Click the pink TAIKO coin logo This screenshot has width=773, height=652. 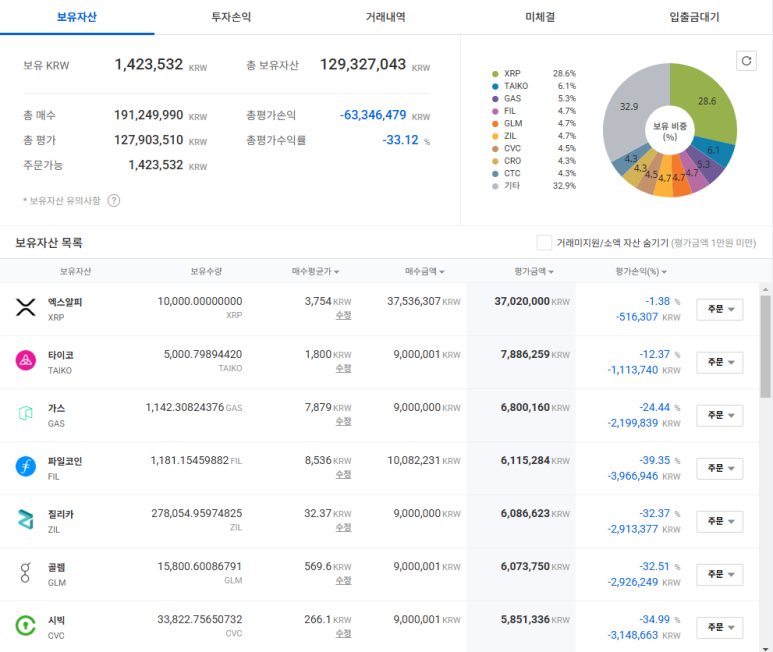point(26,360)
